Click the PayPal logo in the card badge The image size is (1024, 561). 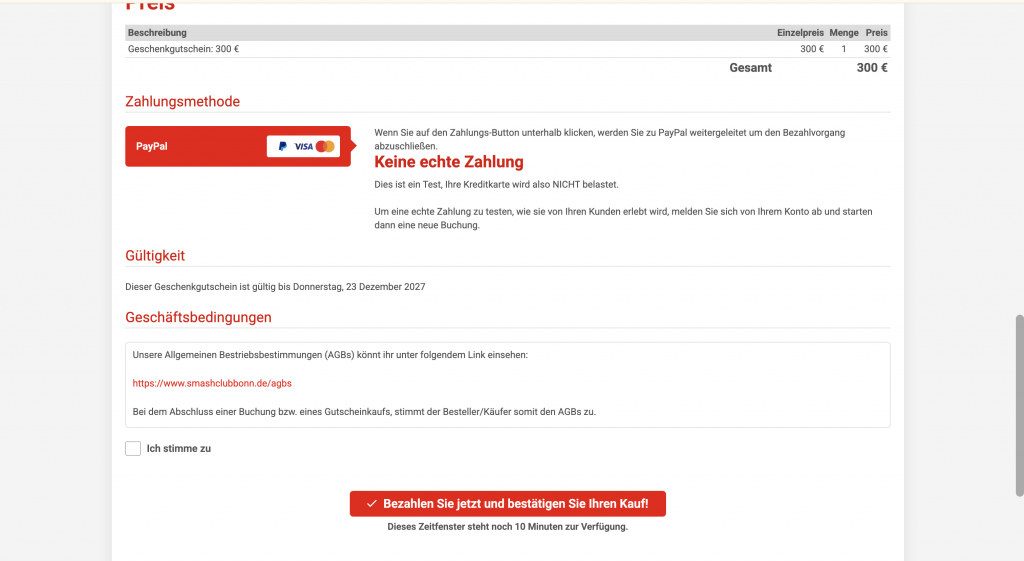282,146
